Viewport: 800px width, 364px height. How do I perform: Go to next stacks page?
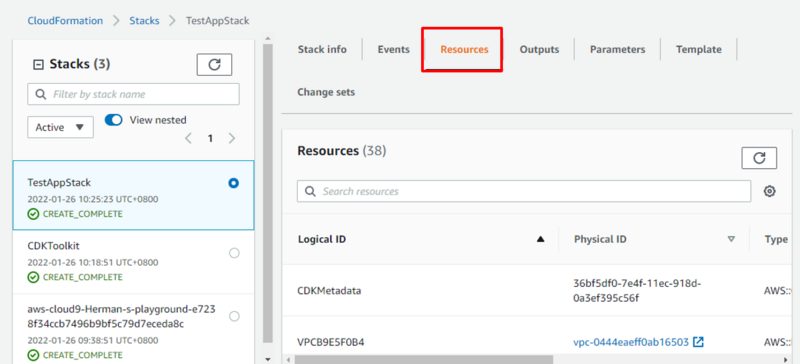click(232, 138)
